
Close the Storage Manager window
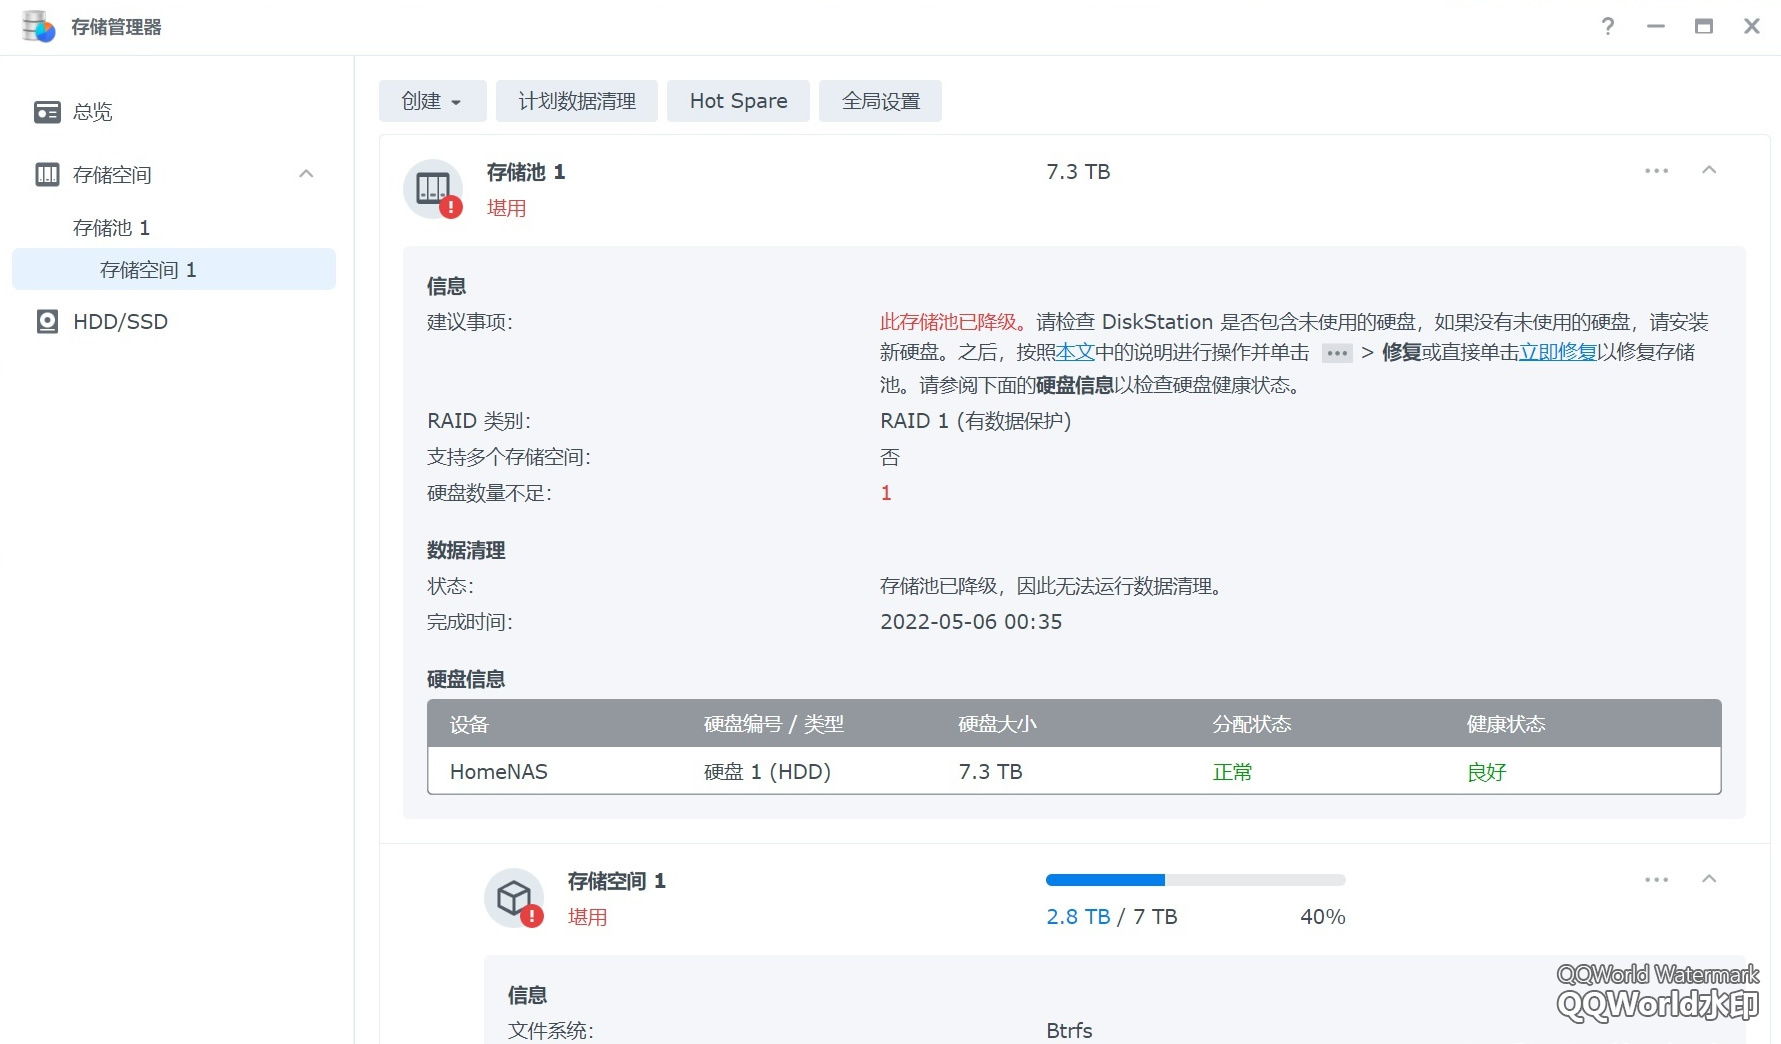coord(1752,27)
